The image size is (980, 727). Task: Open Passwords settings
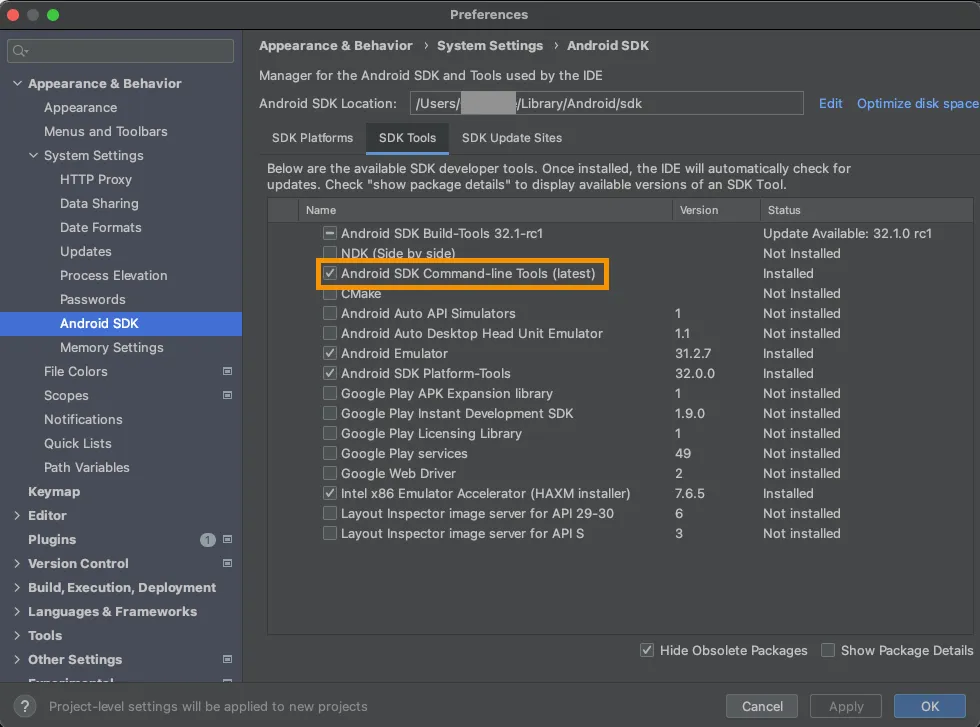(92, 299)
